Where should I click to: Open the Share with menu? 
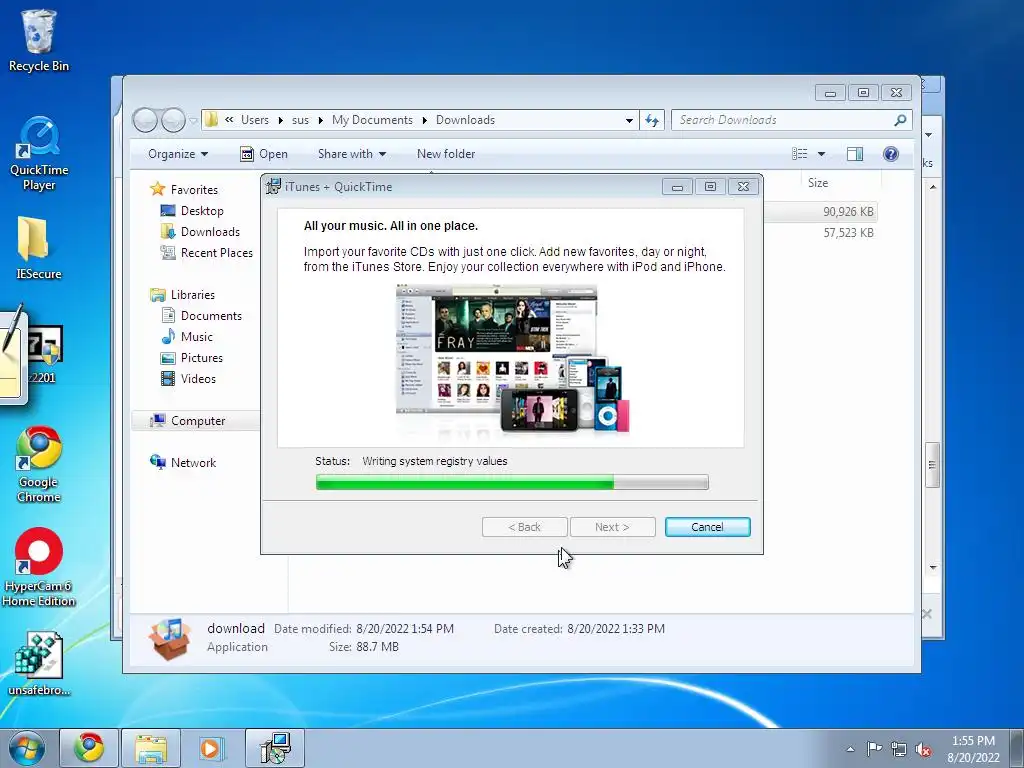click(x=352, y=154)
